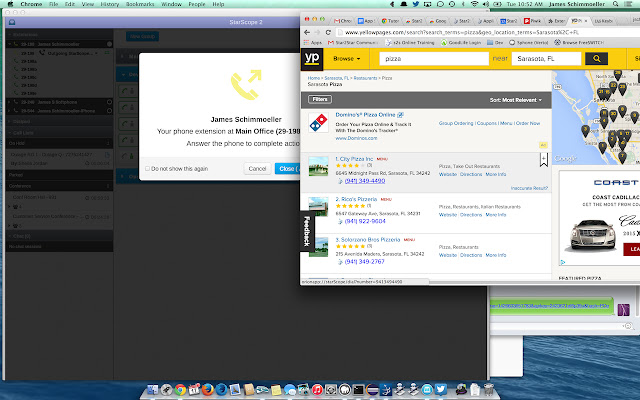Click the yellow search magnifier button
The height and width of the screenshot is (400, 640).
(596, 59)
